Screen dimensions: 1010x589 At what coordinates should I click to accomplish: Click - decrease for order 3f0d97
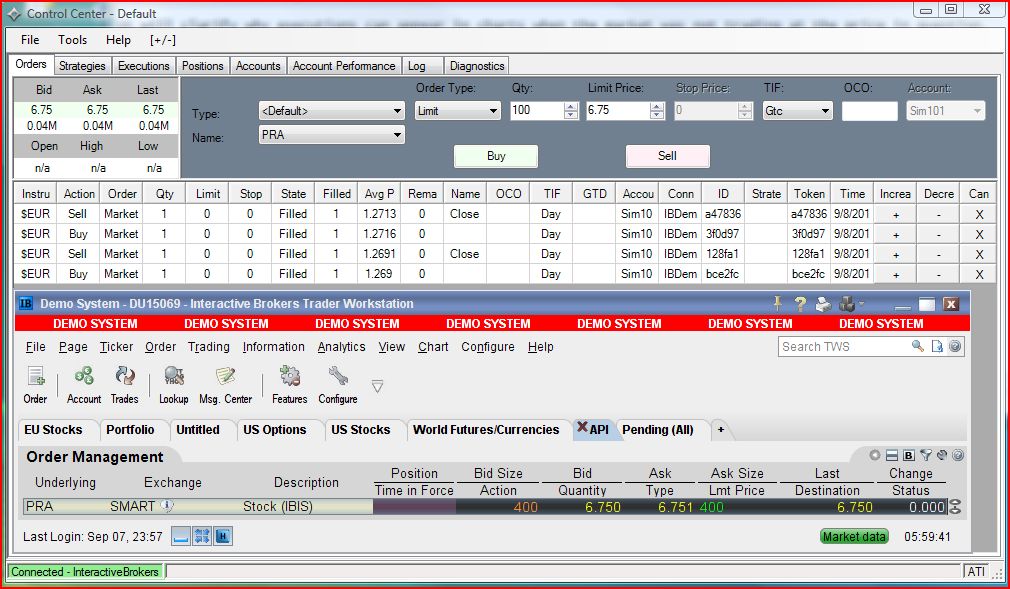click(x=939, y=235)
